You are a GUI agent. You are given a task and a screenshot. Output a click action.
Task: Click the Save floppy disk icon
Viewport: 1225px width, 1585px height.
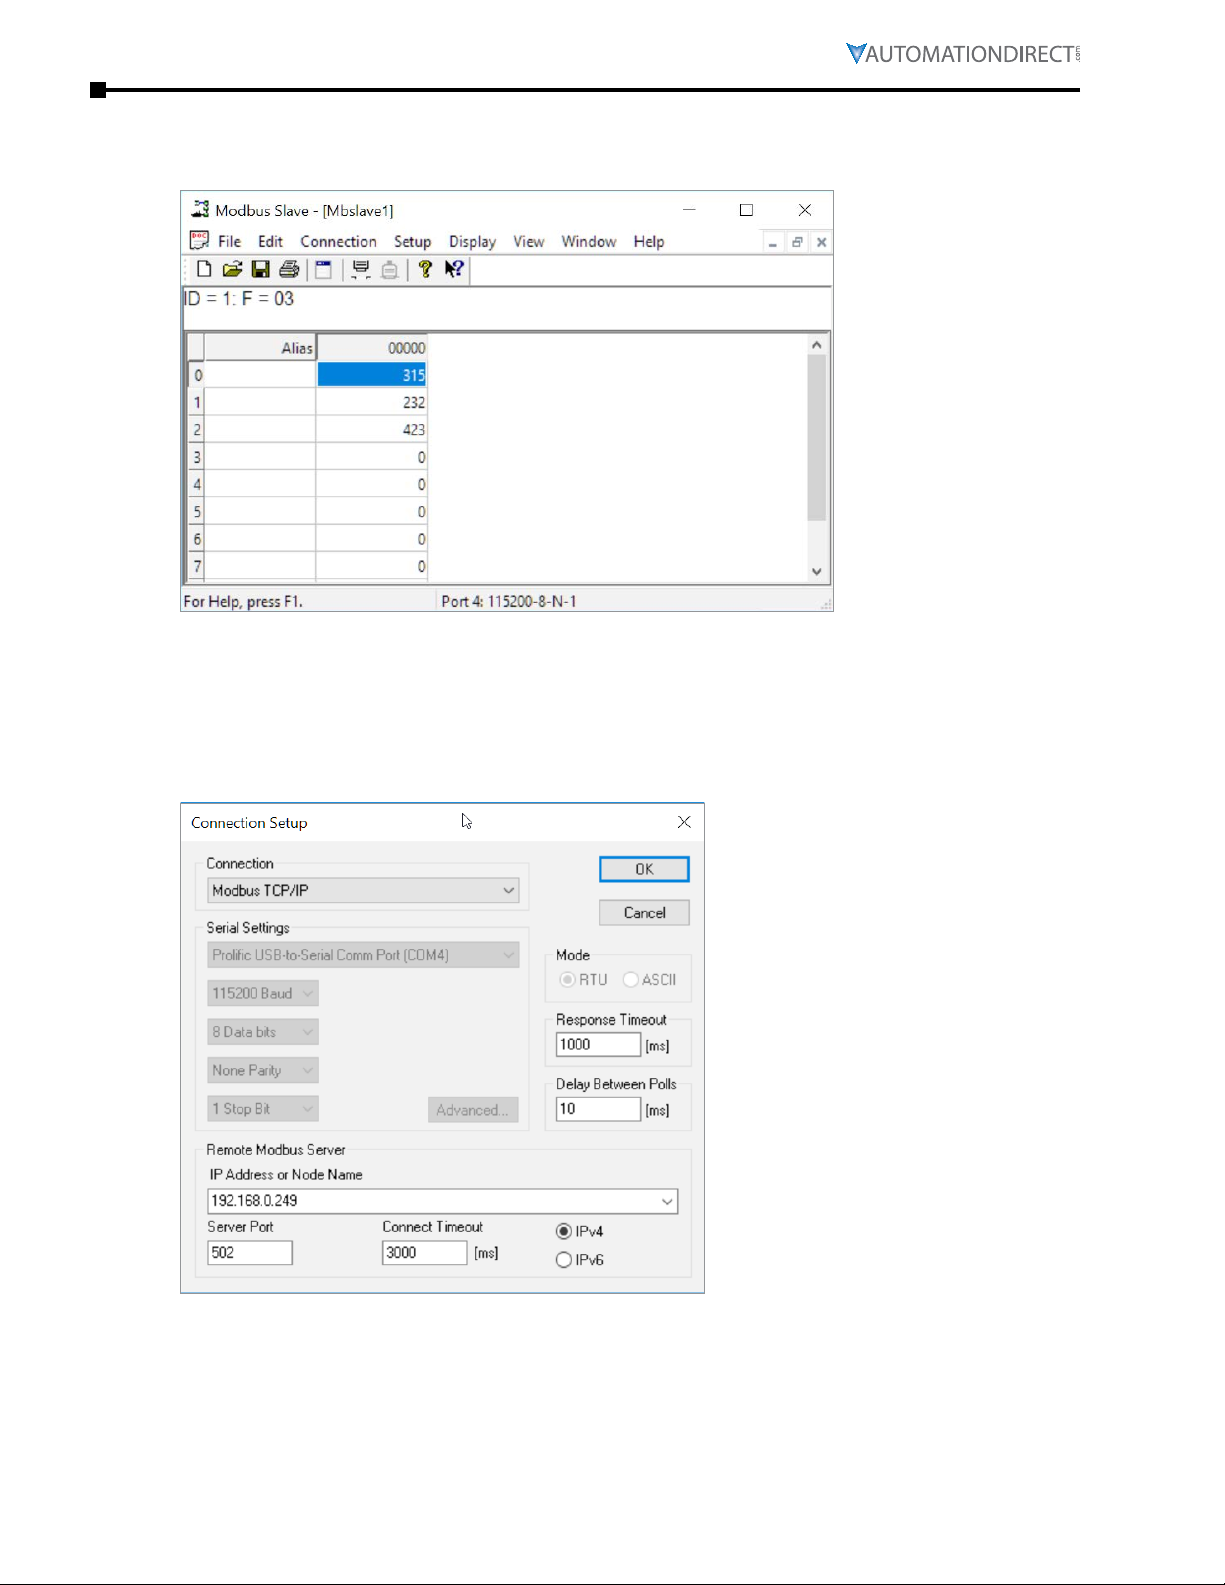click(260, 269)
